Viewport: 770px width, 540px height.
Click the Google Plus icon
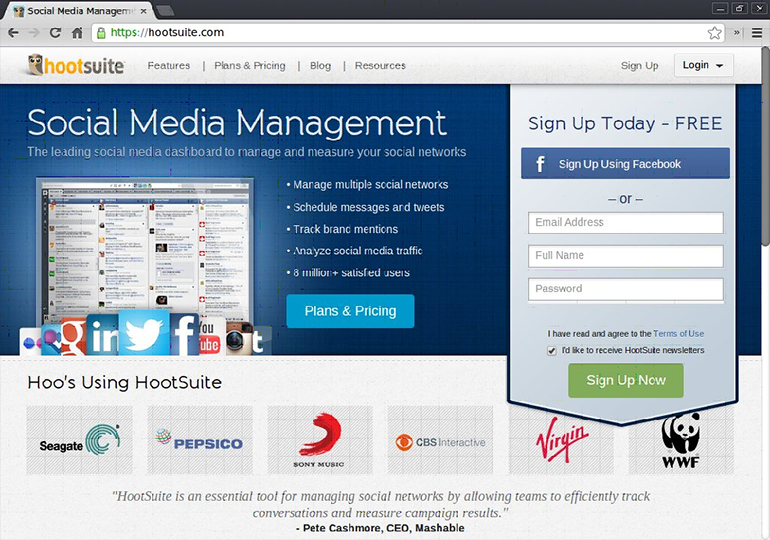click(x=70, y=338)
